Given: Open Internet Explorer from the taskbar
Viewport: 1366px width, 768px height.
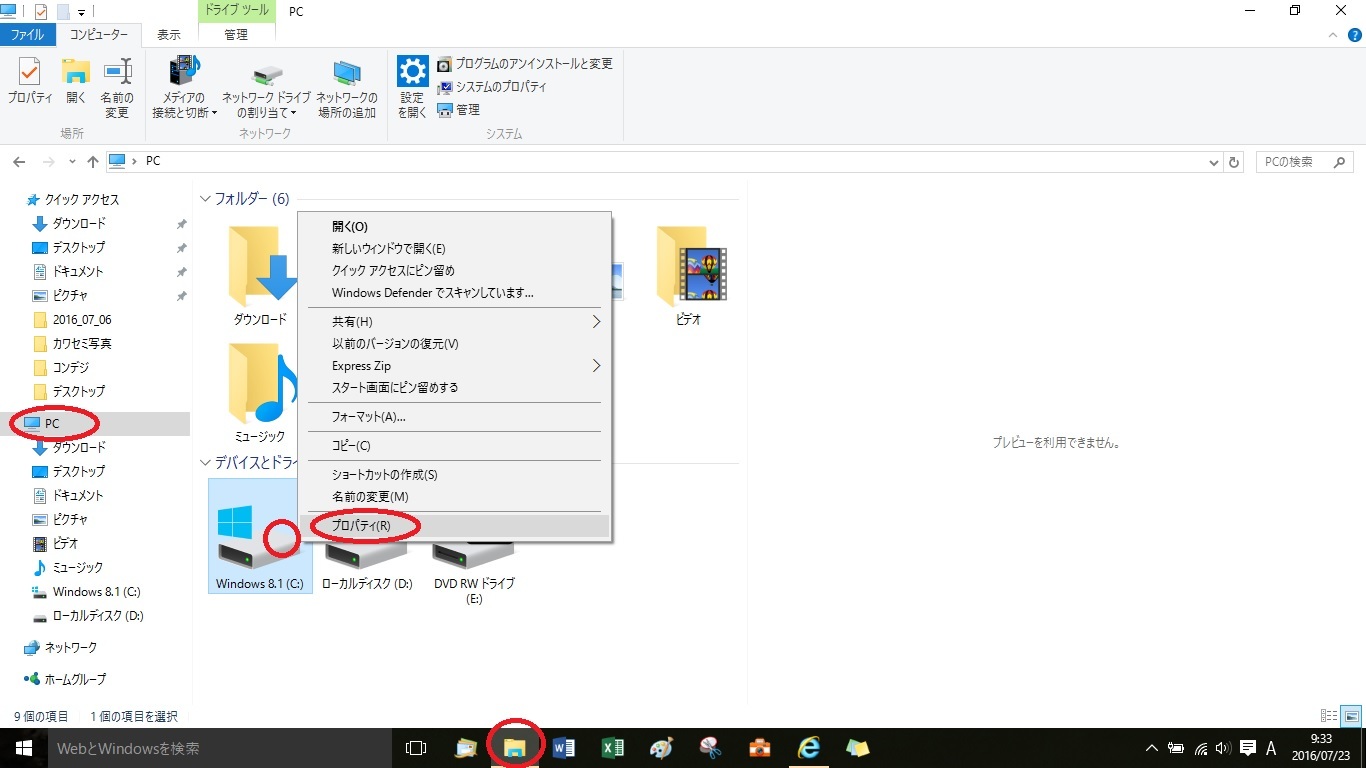Looking at the screenshot, I should 808,748.
